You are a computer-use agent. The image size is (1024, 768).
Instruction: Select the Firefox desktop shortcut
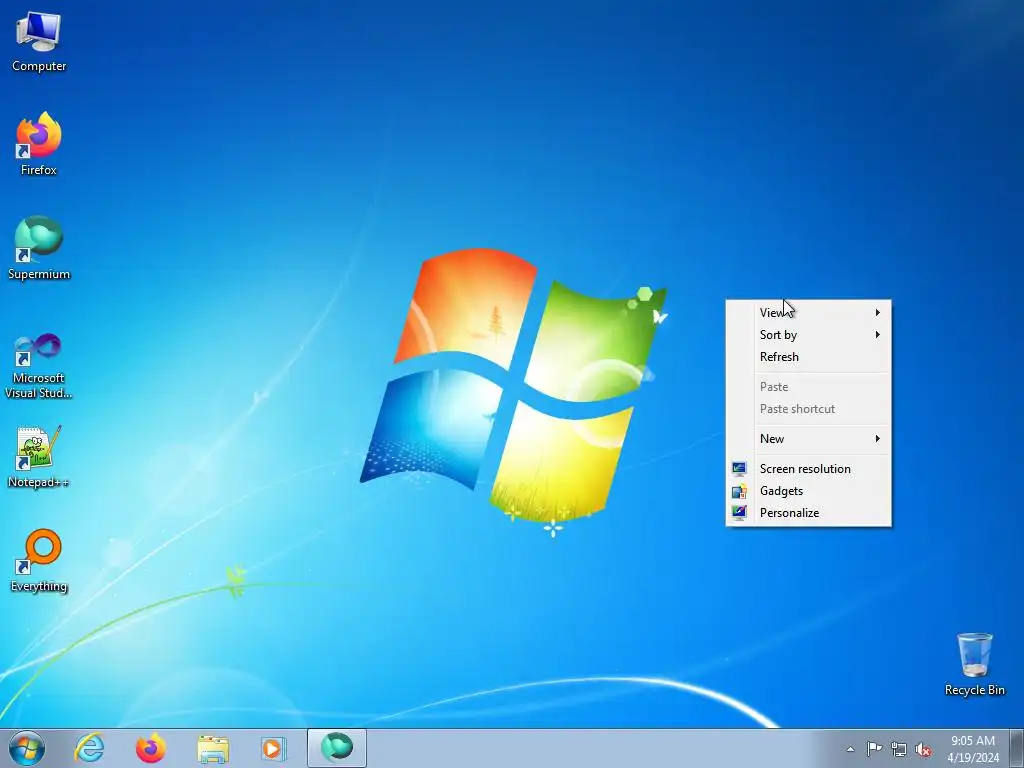pos(39,144)
